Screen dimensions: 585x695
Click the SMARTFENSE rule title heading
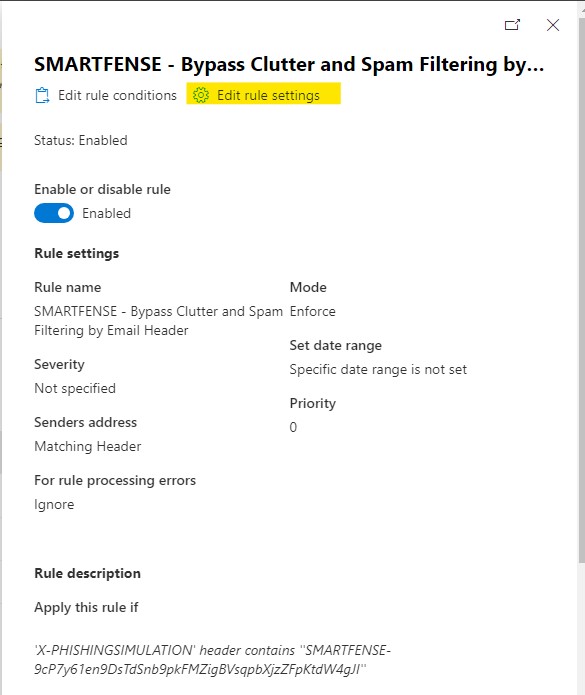point(289,64)
